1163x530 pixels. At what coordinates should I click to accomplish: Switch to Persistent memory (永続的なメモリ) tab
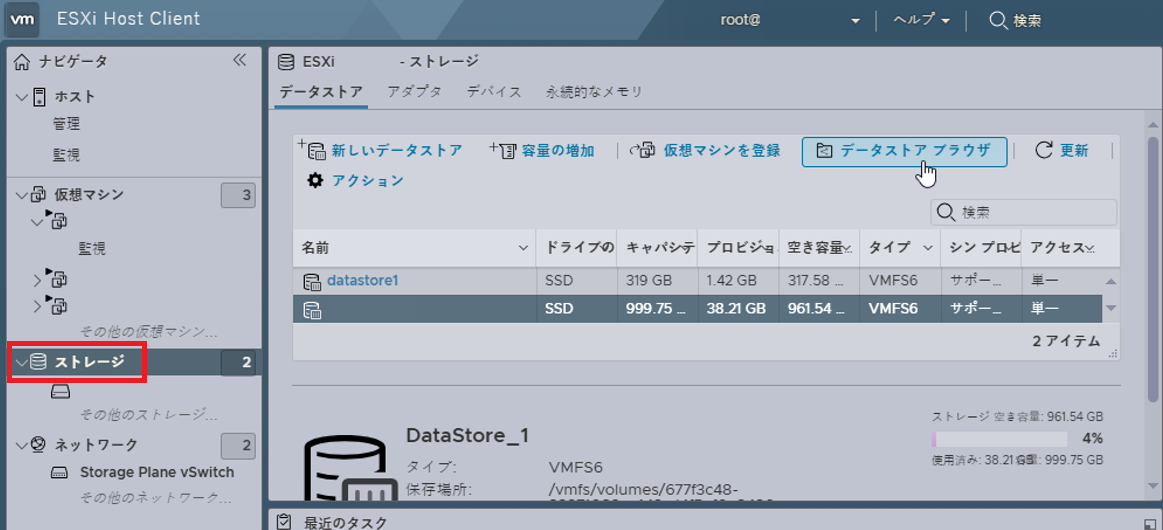[594, 92]
